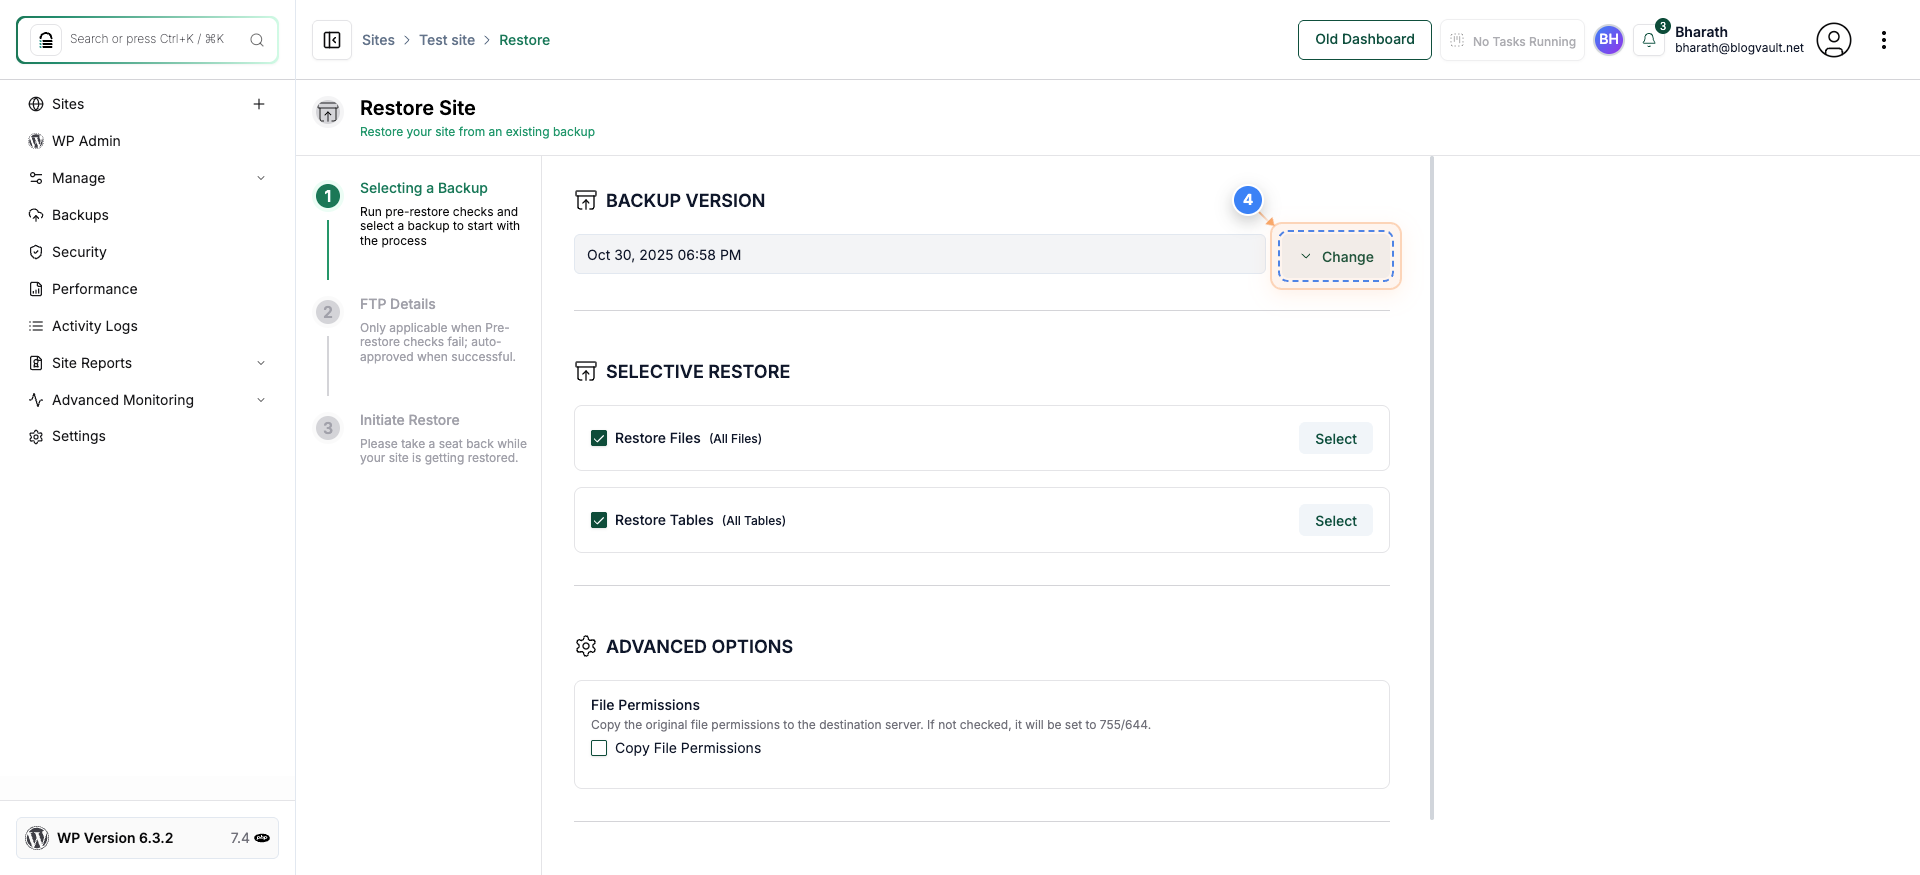This screenshot has width=1920, height=875.
Task: Open the three-dot more options menu
Action: 1883,40
